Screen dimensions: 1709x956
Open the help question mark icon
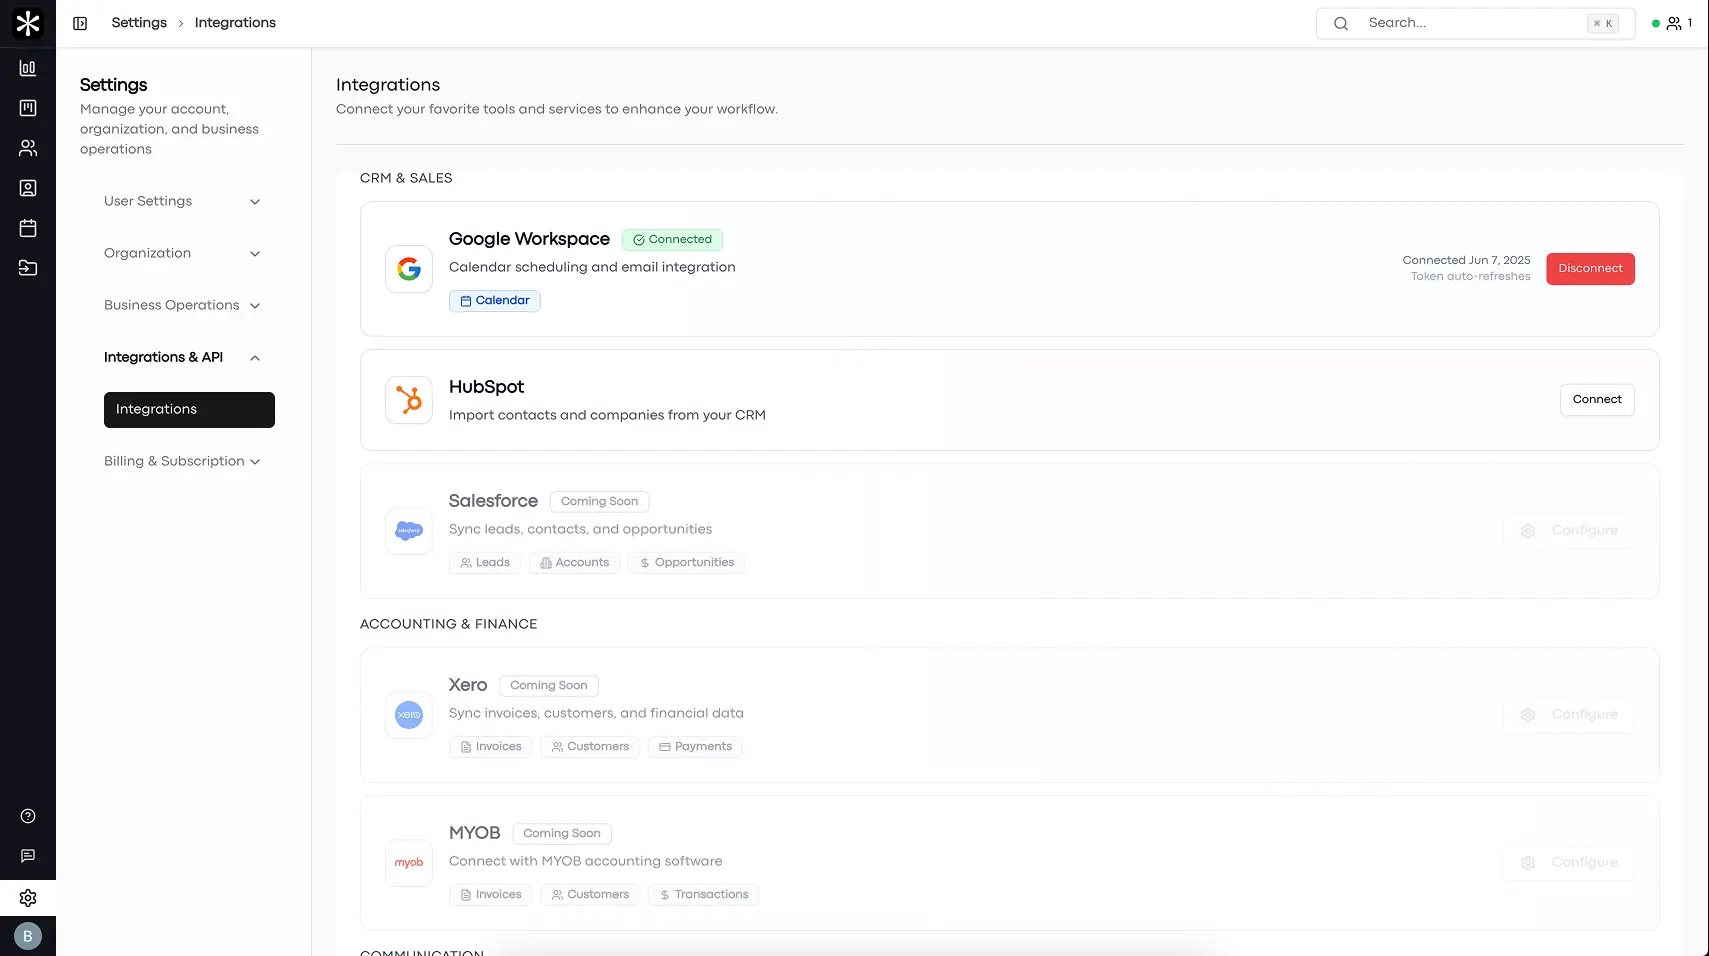[x=28, y=816]
